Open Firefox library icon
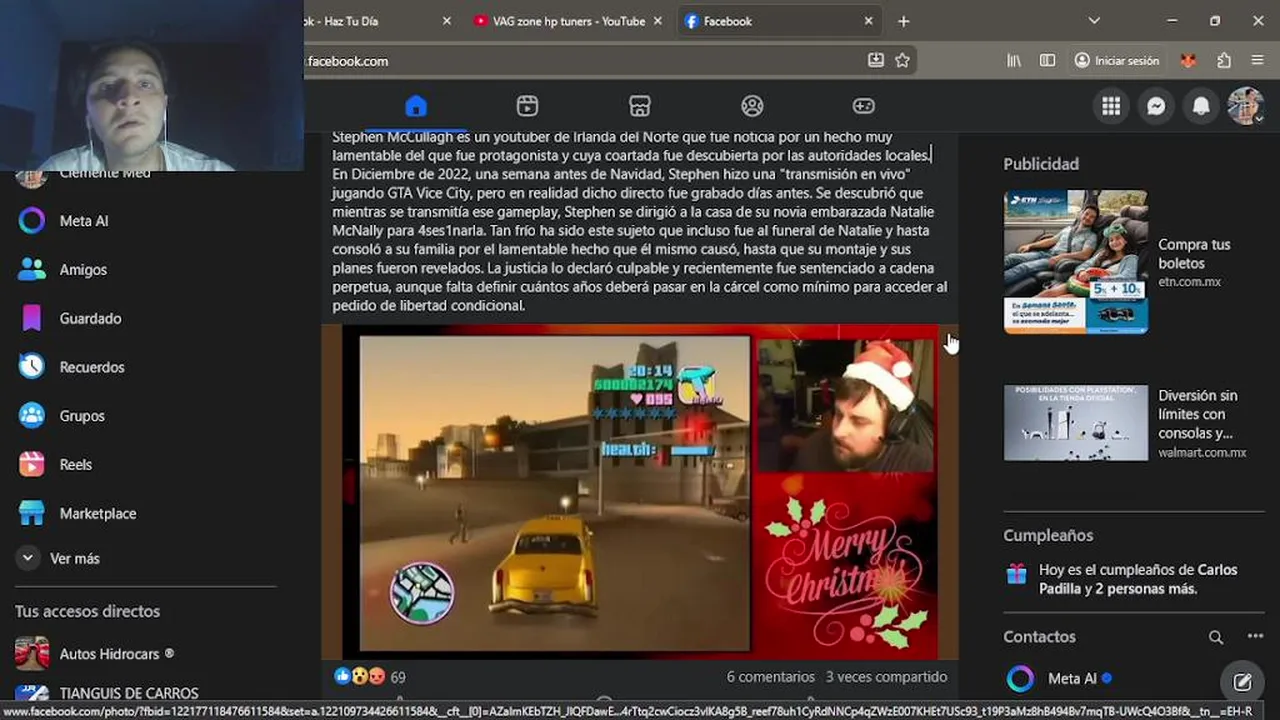 (x=1014, y=61)
